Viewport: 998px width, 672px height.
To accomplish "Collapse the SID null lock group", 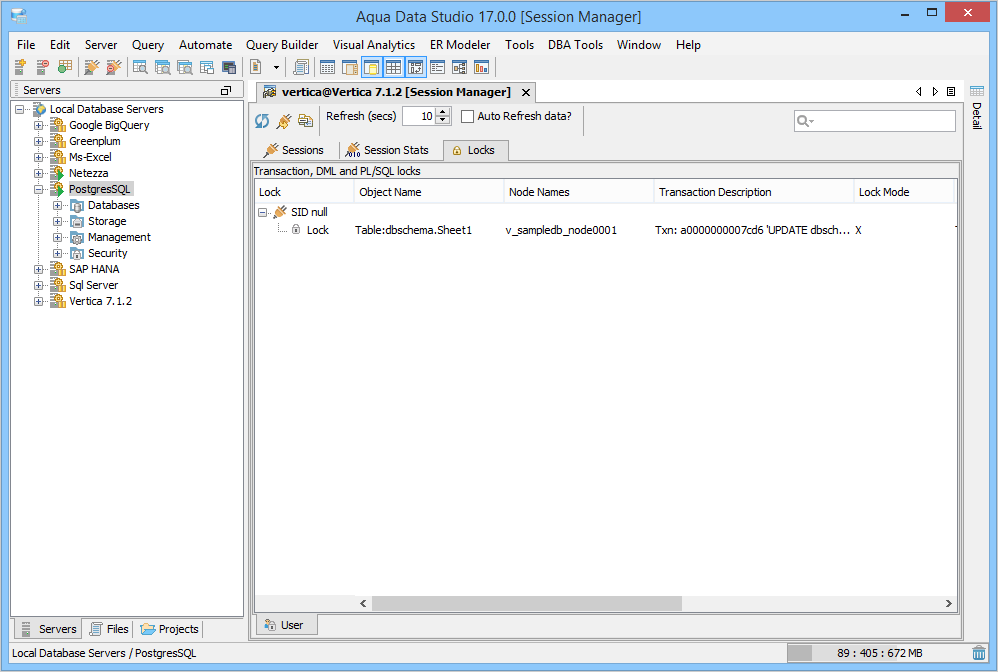I will tap(262, 213).
